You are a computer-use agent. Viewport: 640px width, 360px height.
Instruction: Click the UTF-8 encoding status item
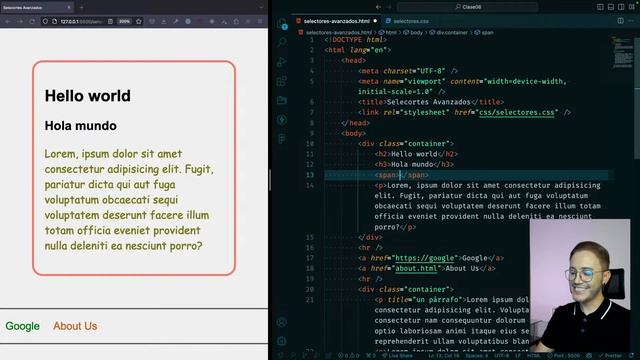501,356
